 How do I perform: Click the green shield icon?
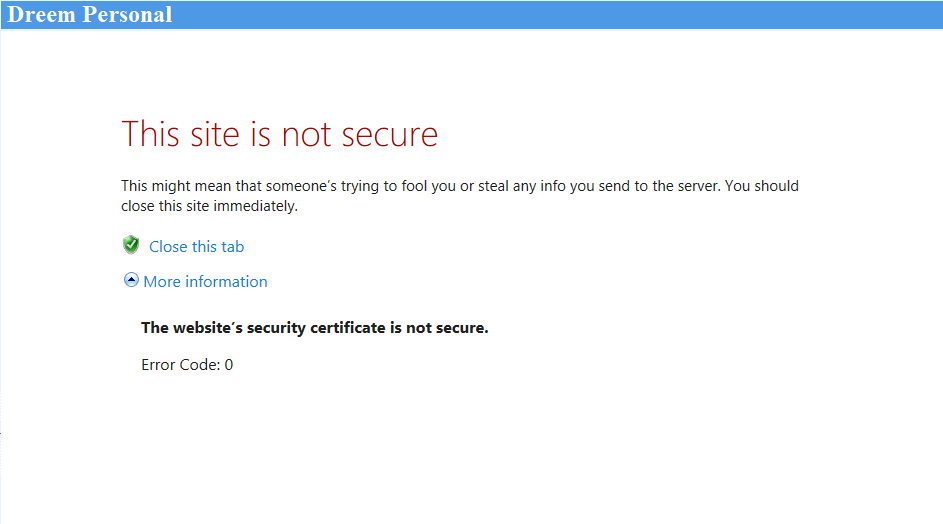pyautogui.click(x=131, y=245)
